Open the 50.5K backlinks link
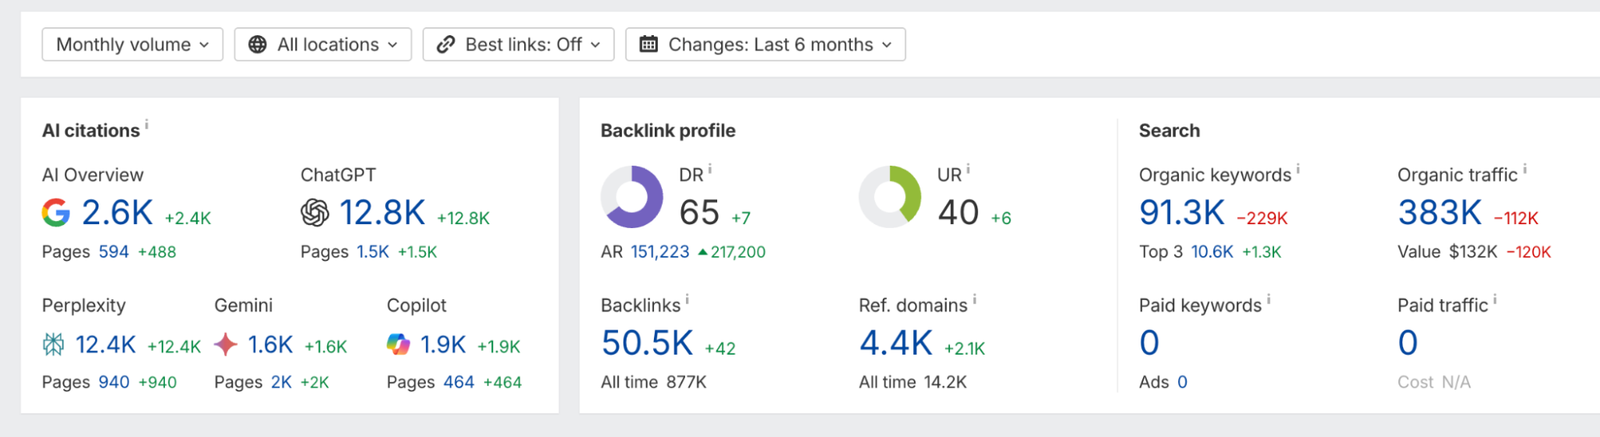Screen dimensions: 1600x437 (647, 343)
